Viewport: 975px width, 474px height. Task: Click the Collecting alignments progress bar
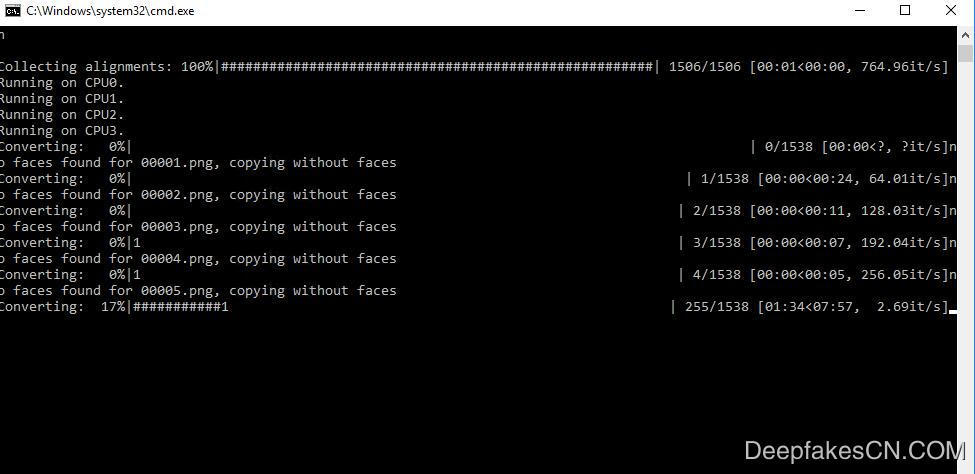click(x=437, y=67)
